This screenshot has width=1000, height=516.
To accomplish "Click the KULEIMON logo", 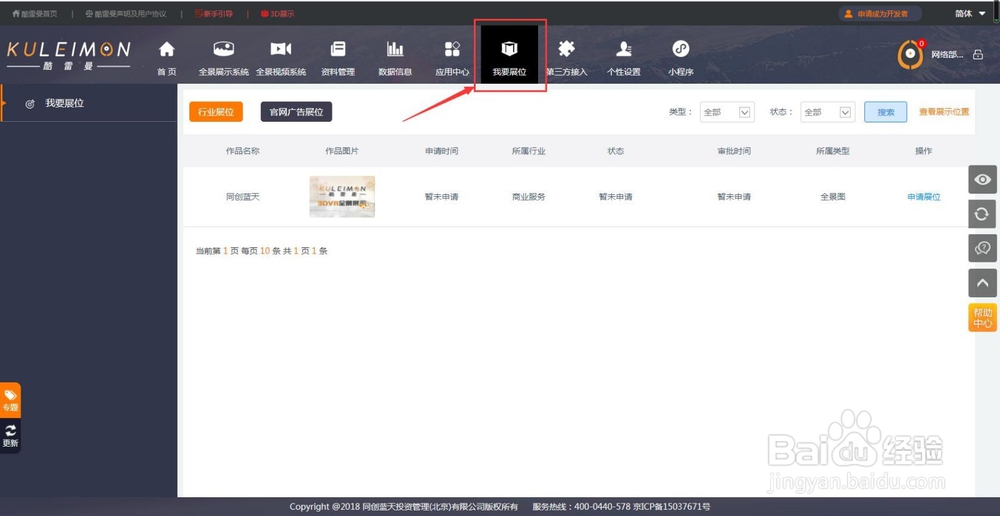I will click(x=69, y=55).
